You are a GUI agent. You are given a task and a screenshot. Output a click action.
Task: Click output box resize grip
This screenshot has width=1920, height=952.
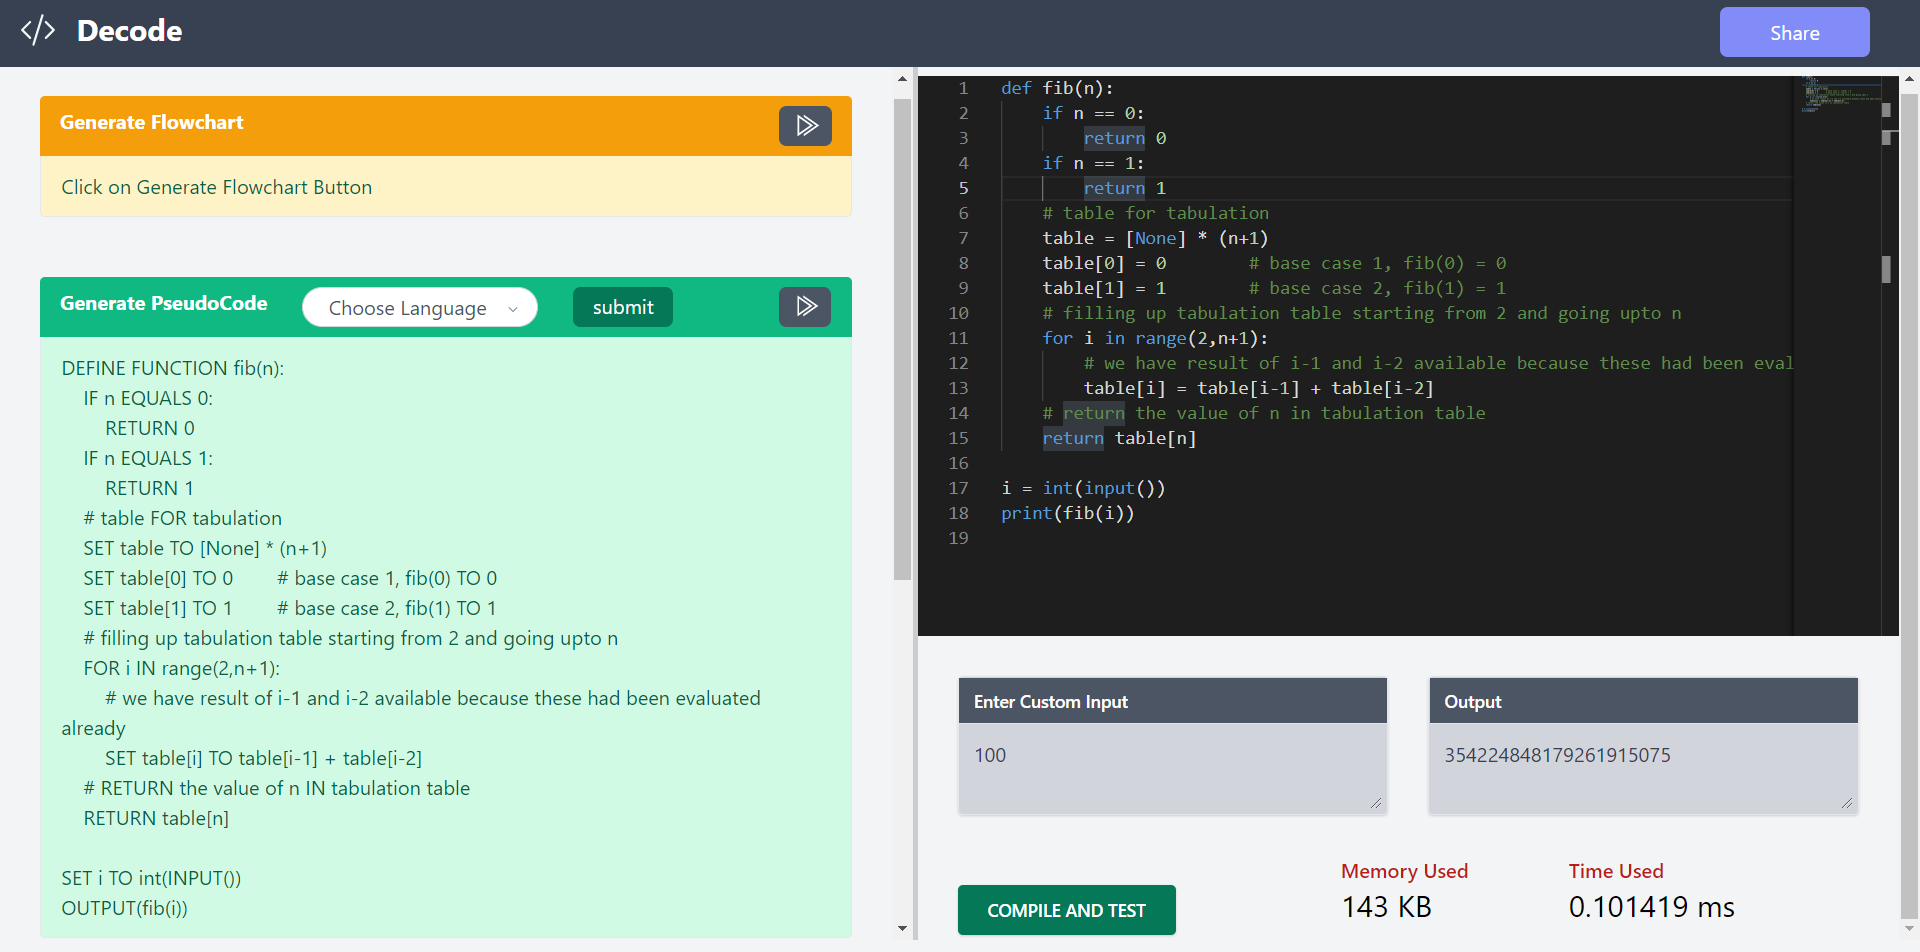[1847, 803]
